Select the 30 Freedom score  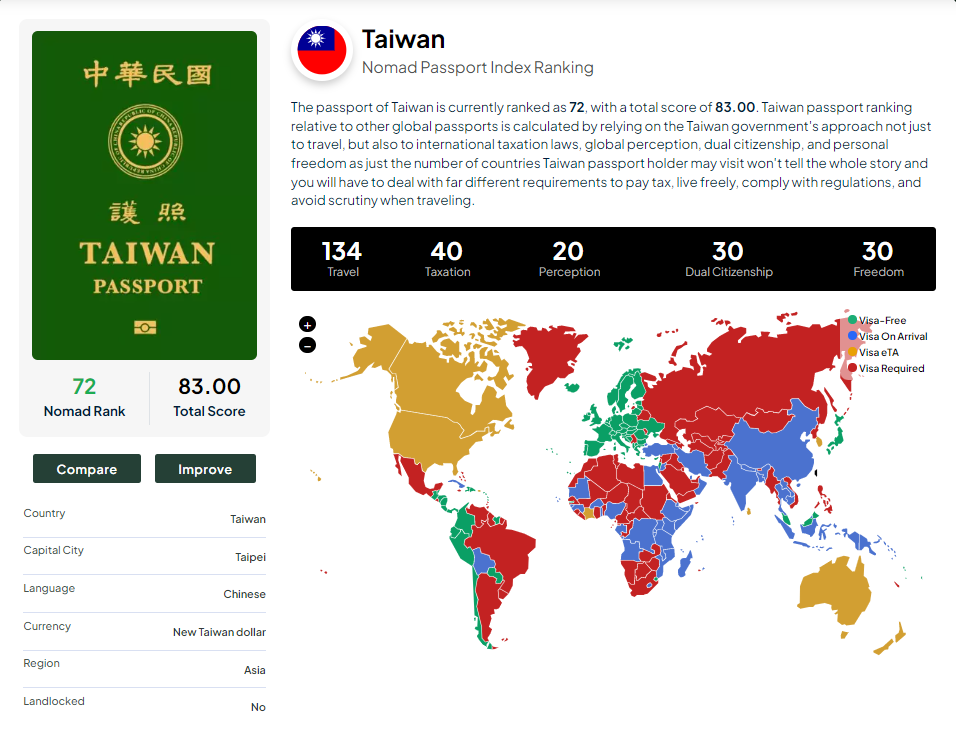[x=878, y=259]
